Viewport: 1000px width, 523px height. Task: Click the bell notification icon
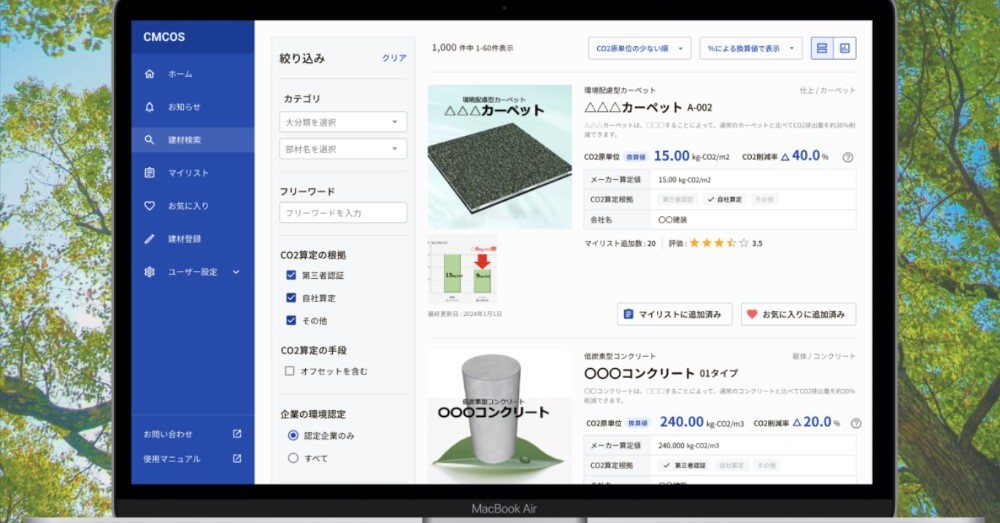(x=149, y=107)
